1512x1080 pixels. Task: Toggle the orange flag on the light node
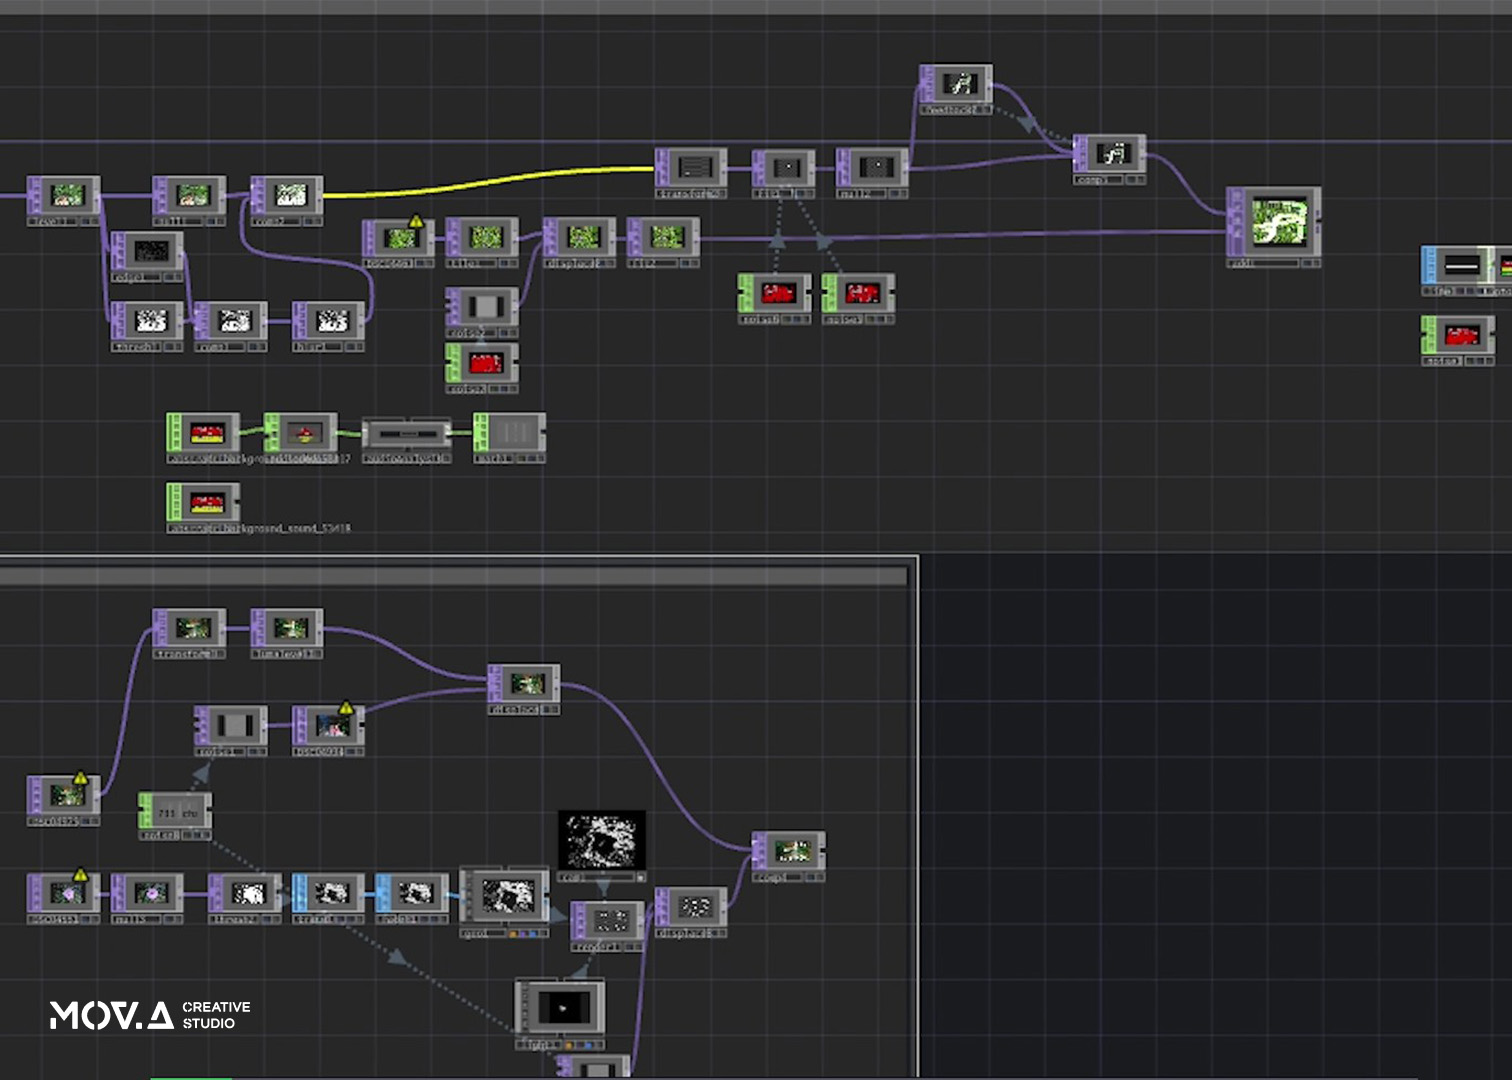click(x=569, y=1045)
